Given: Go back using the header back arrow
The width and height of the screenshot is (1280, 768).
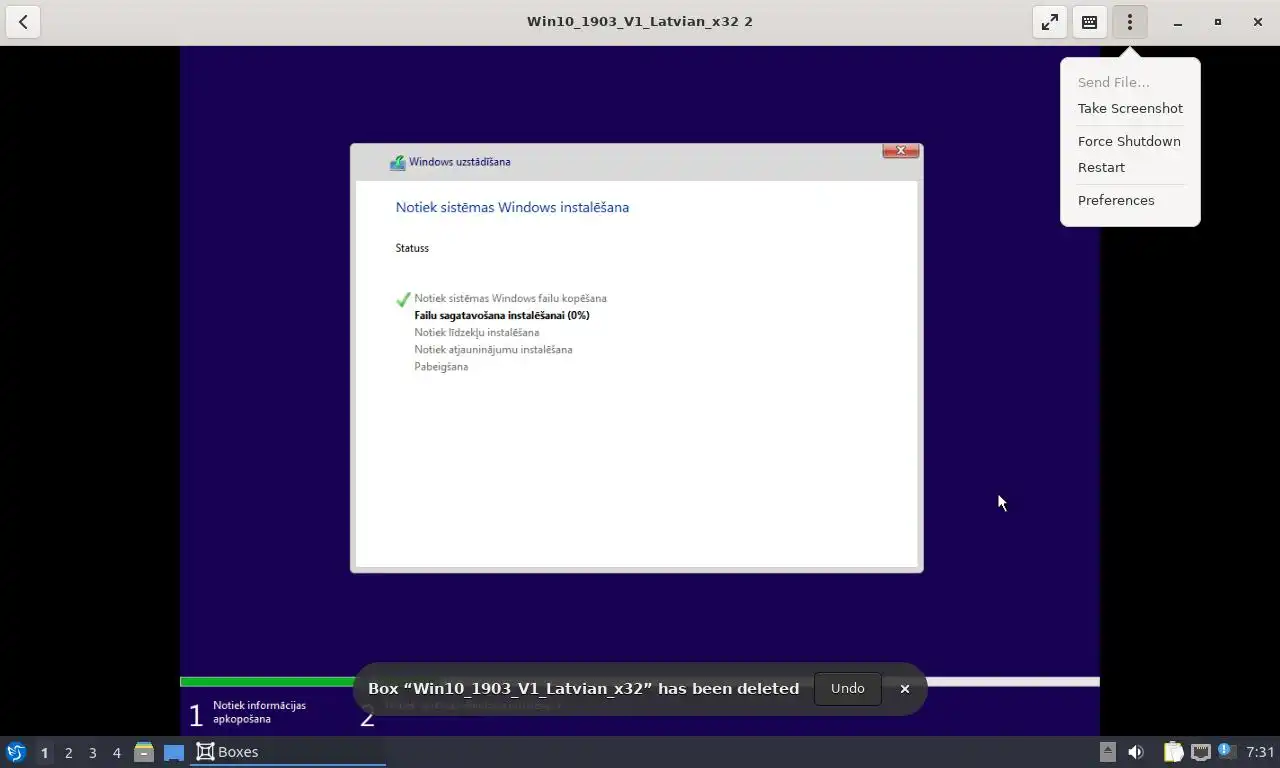Looking at the screenshot, I should [23, 21].
